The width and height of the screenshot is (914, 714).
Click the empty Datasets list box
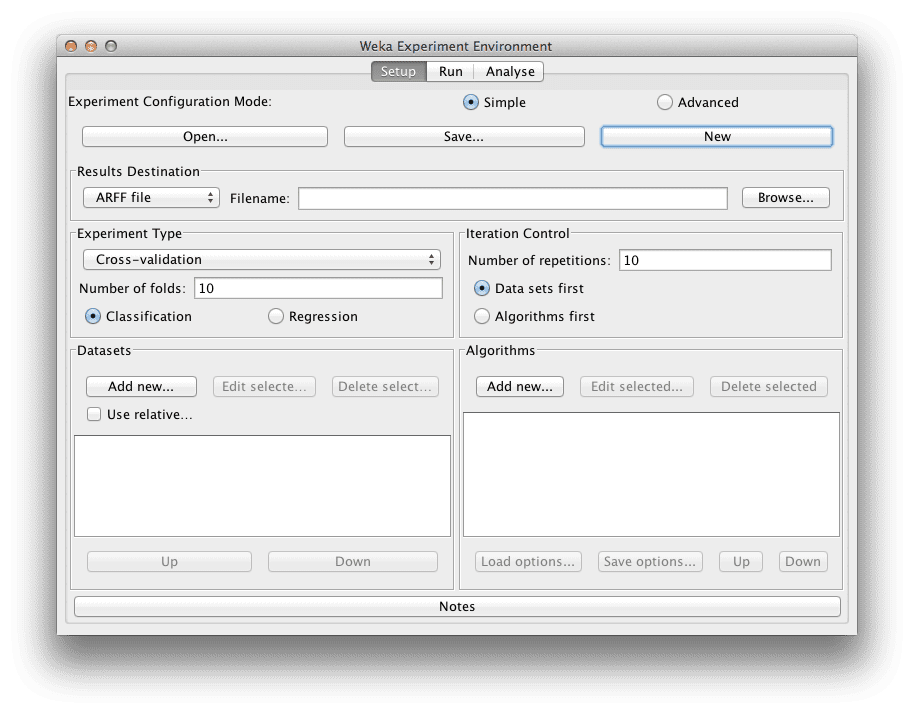pos(262,486)
